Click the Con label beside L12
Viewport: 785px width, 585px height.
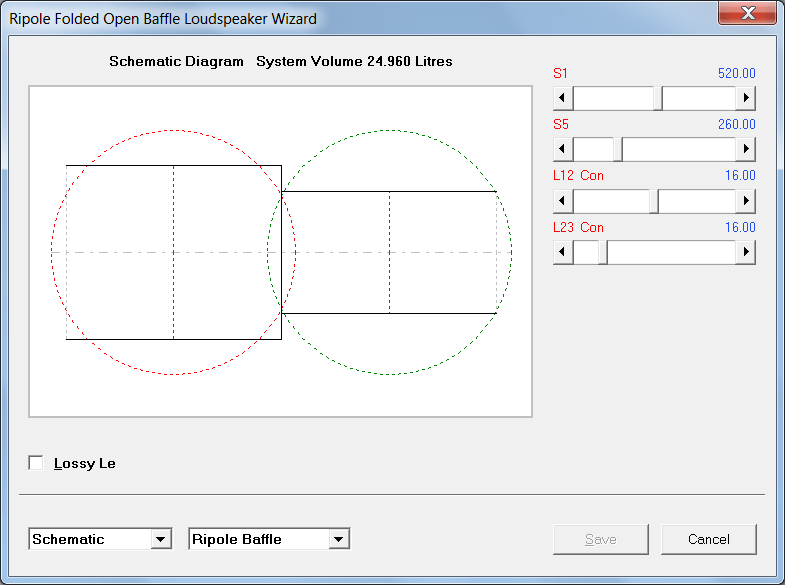(592, 176)
